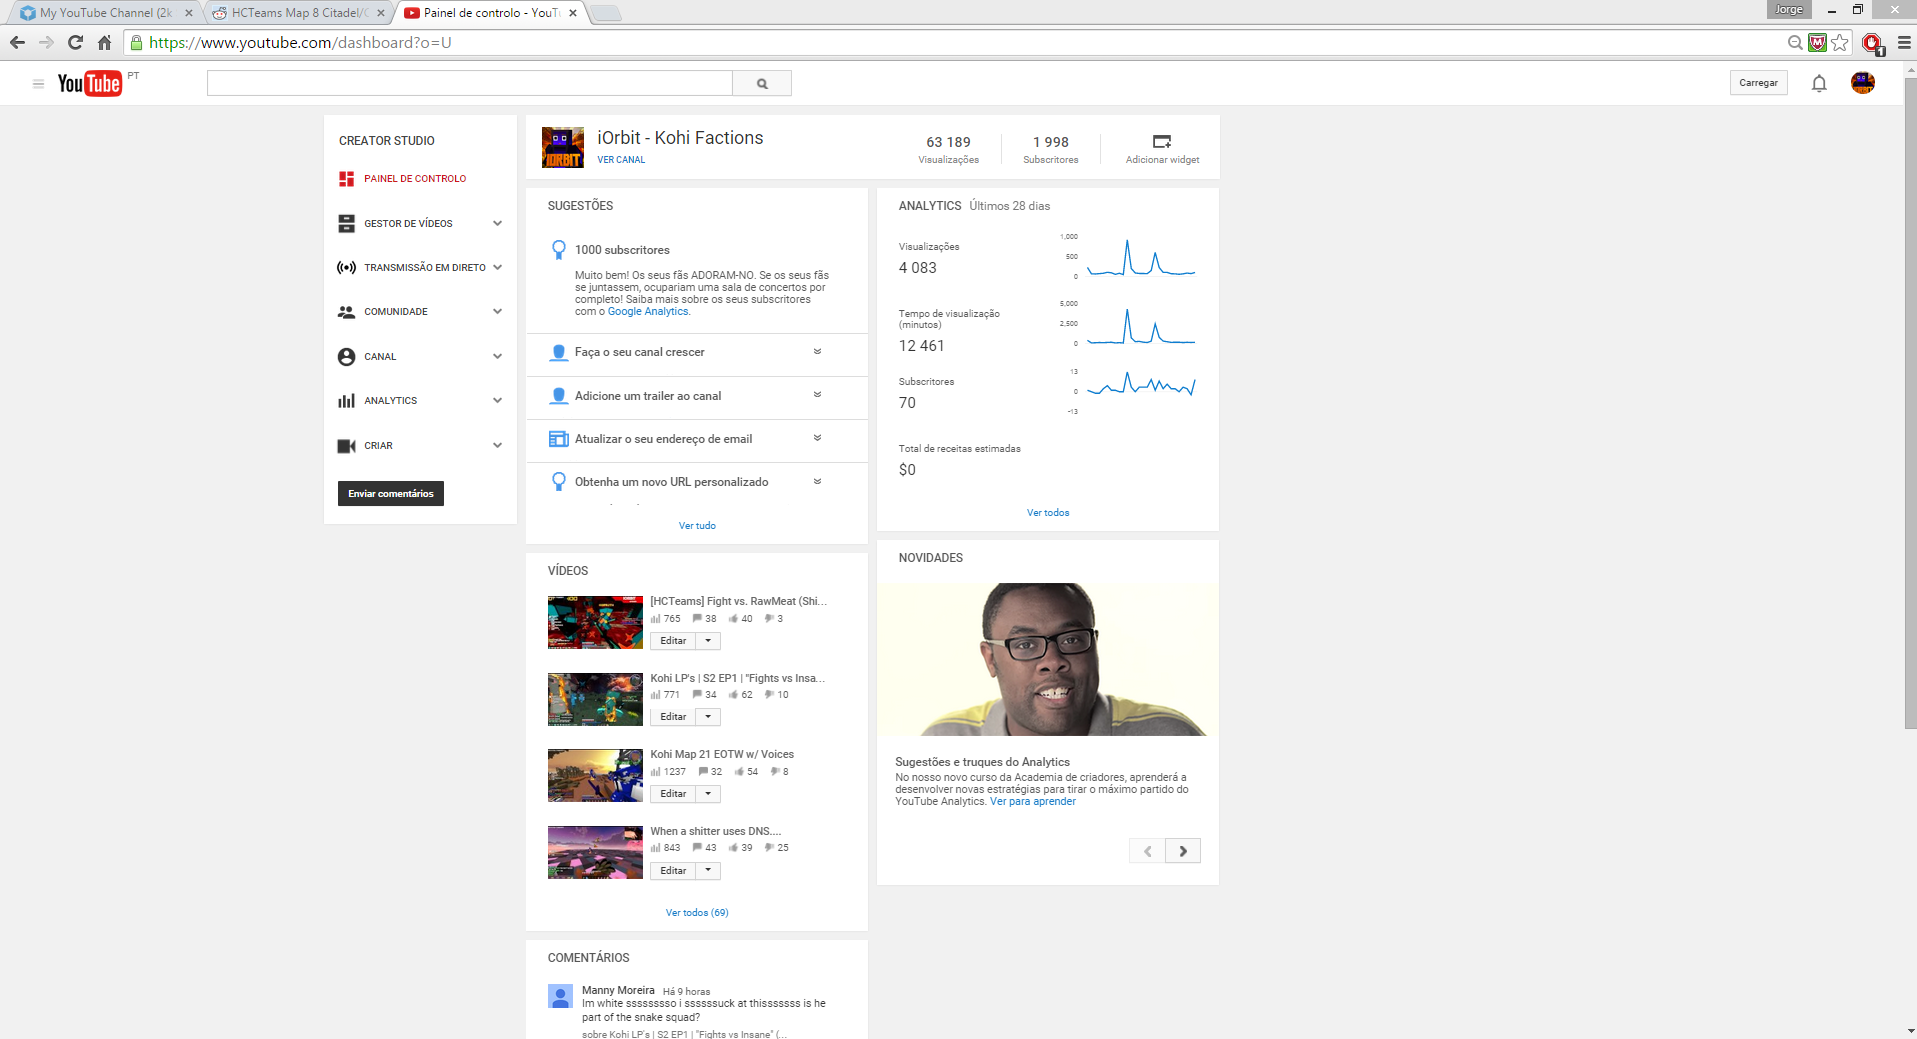1917x1039 pixels.
Task: Go to YouTube home via logo
Action: pos(89,83)
